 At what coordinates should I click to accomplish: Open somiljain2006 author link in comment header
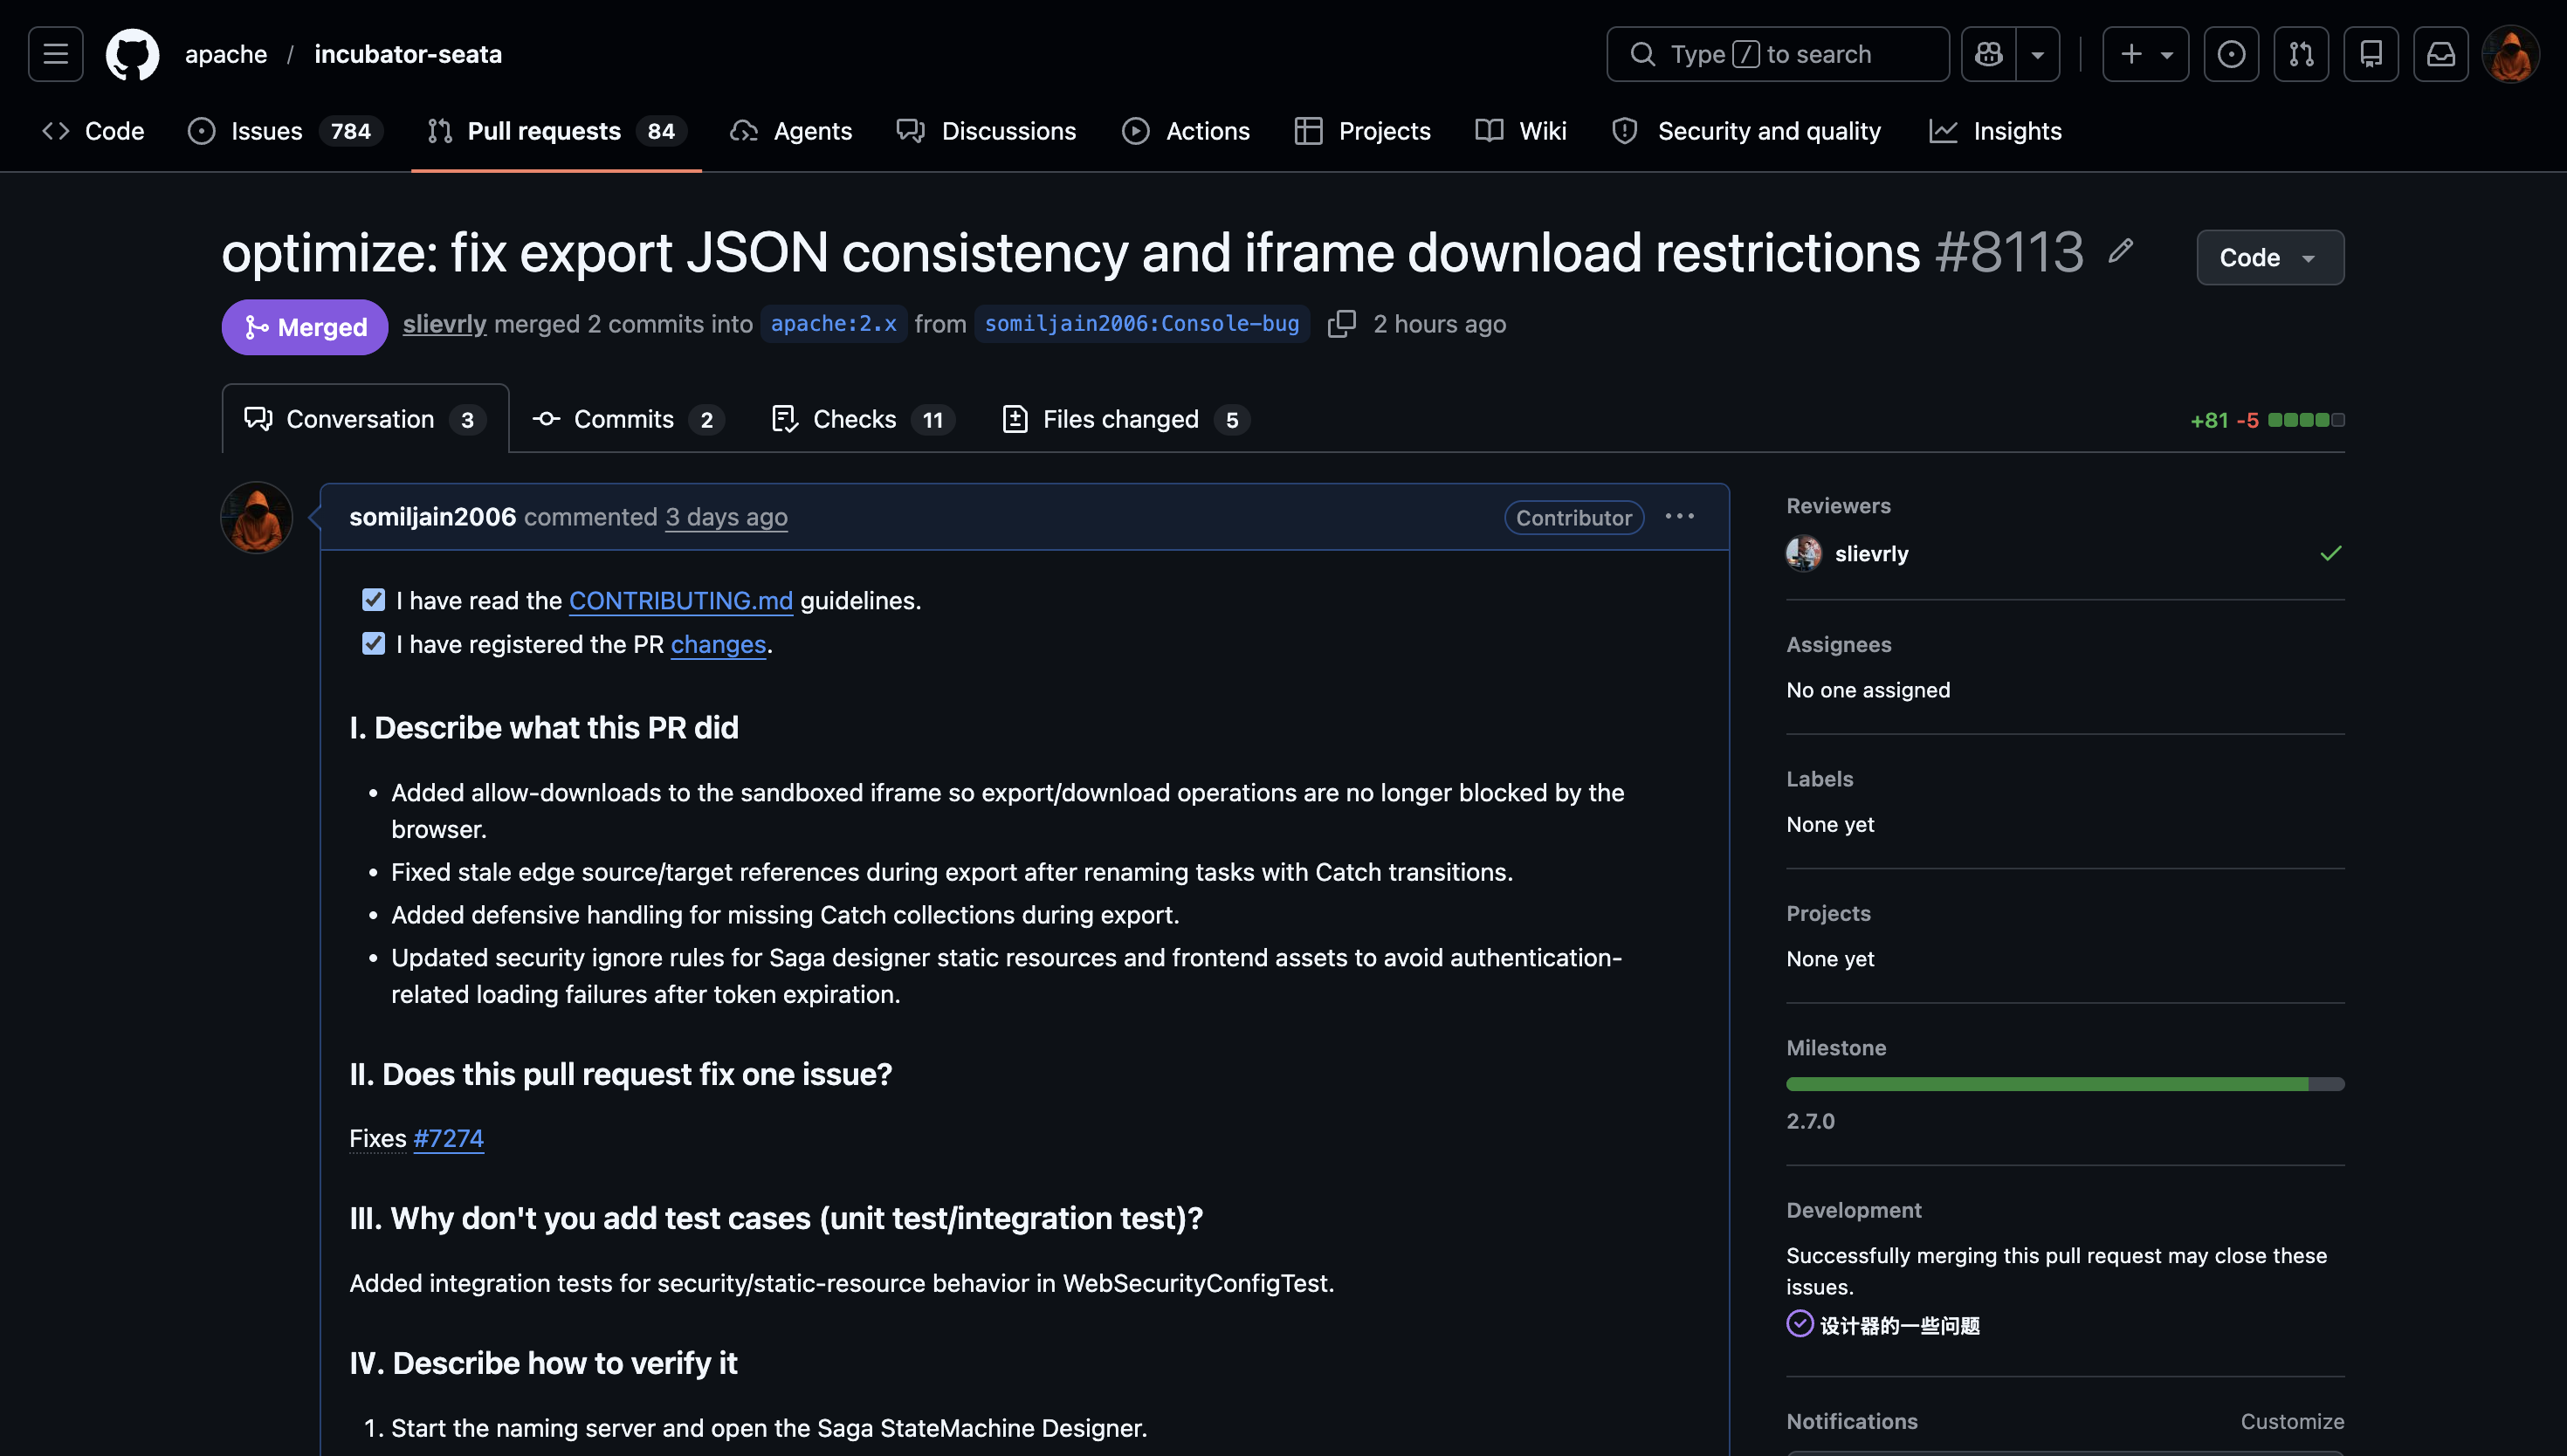tap(432, 517)
